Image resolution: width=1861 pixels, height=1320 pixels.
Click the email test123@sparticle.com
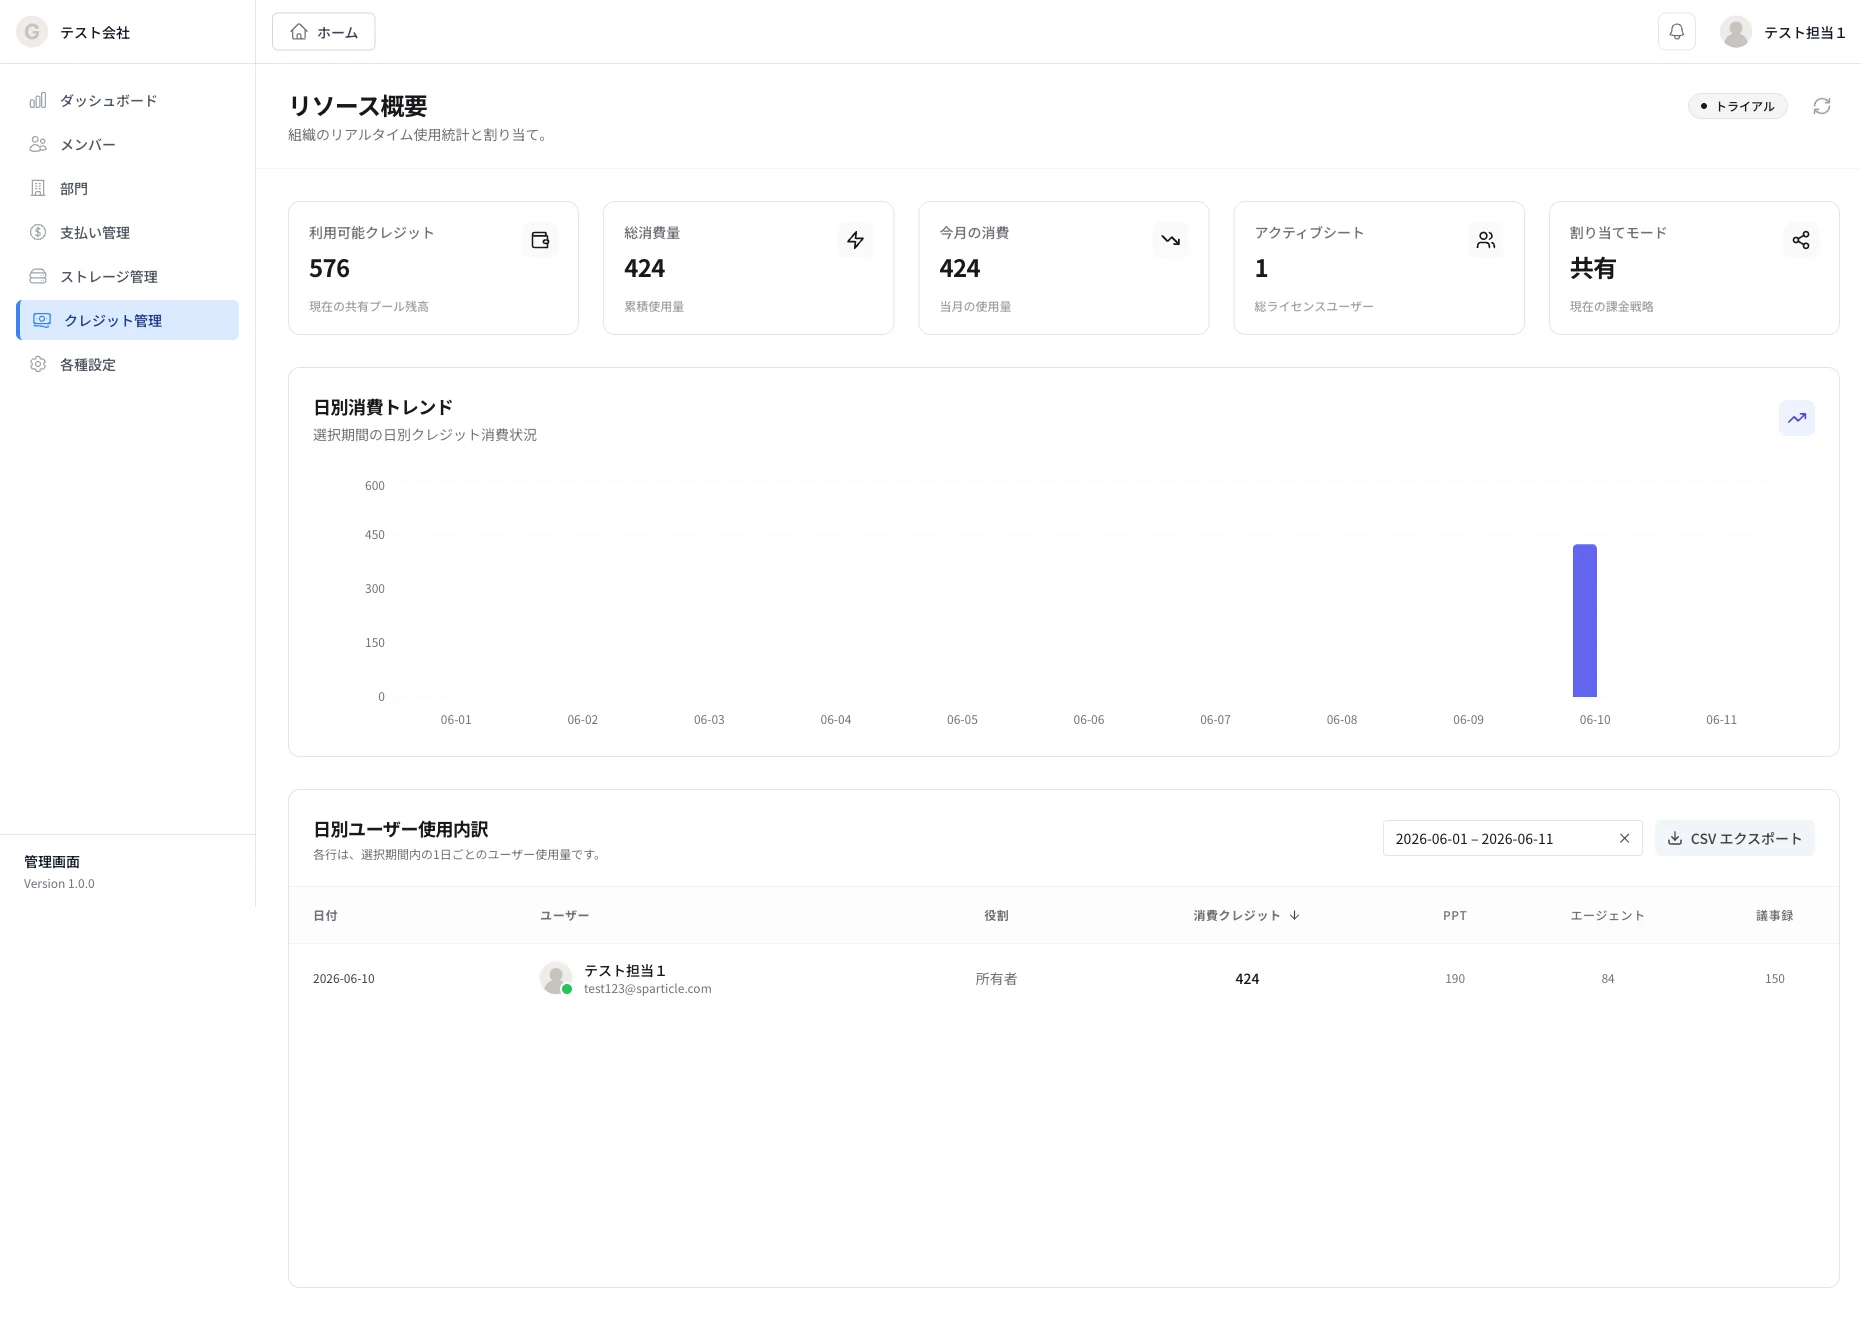pyautogui.click(x=647, y=989)
